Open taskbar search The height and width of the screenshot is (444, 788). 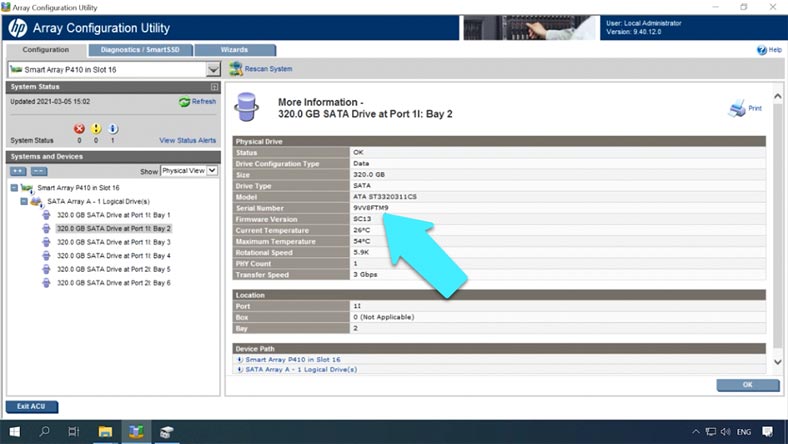click(45, 431)
